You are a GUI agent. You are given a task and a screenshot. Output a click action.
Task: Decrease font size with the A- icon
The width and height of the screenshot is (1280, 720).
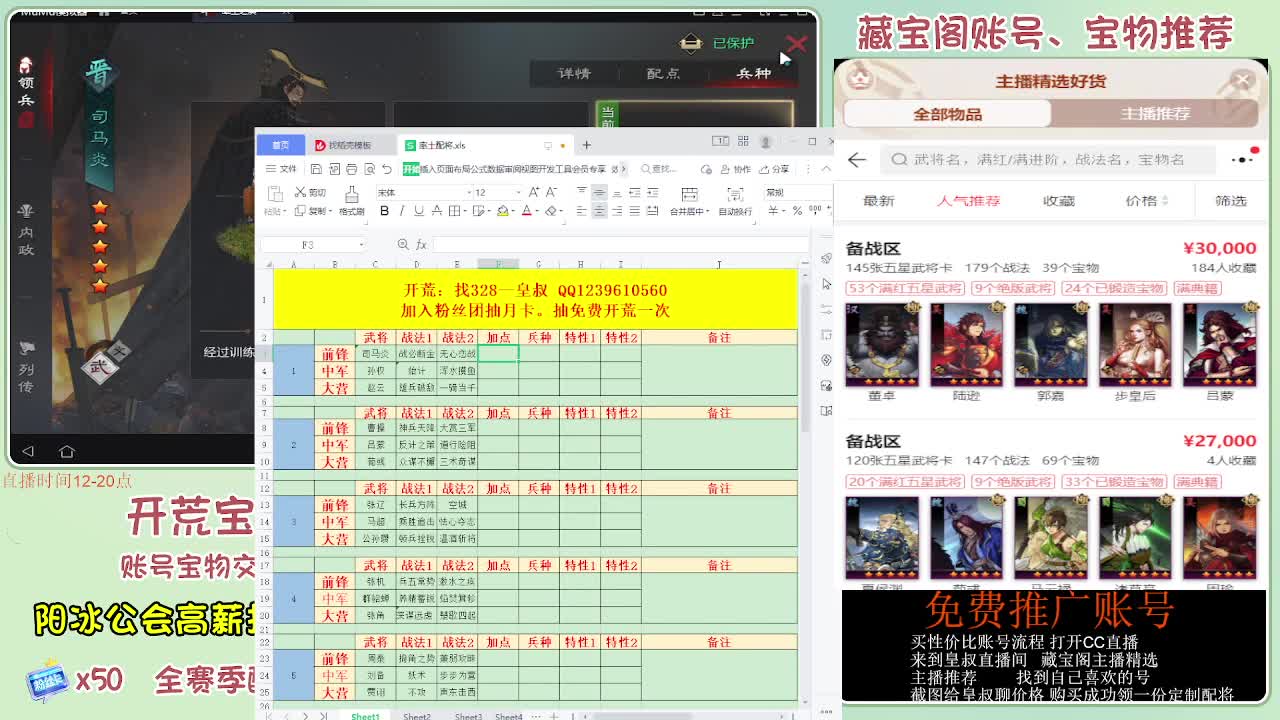552,192
